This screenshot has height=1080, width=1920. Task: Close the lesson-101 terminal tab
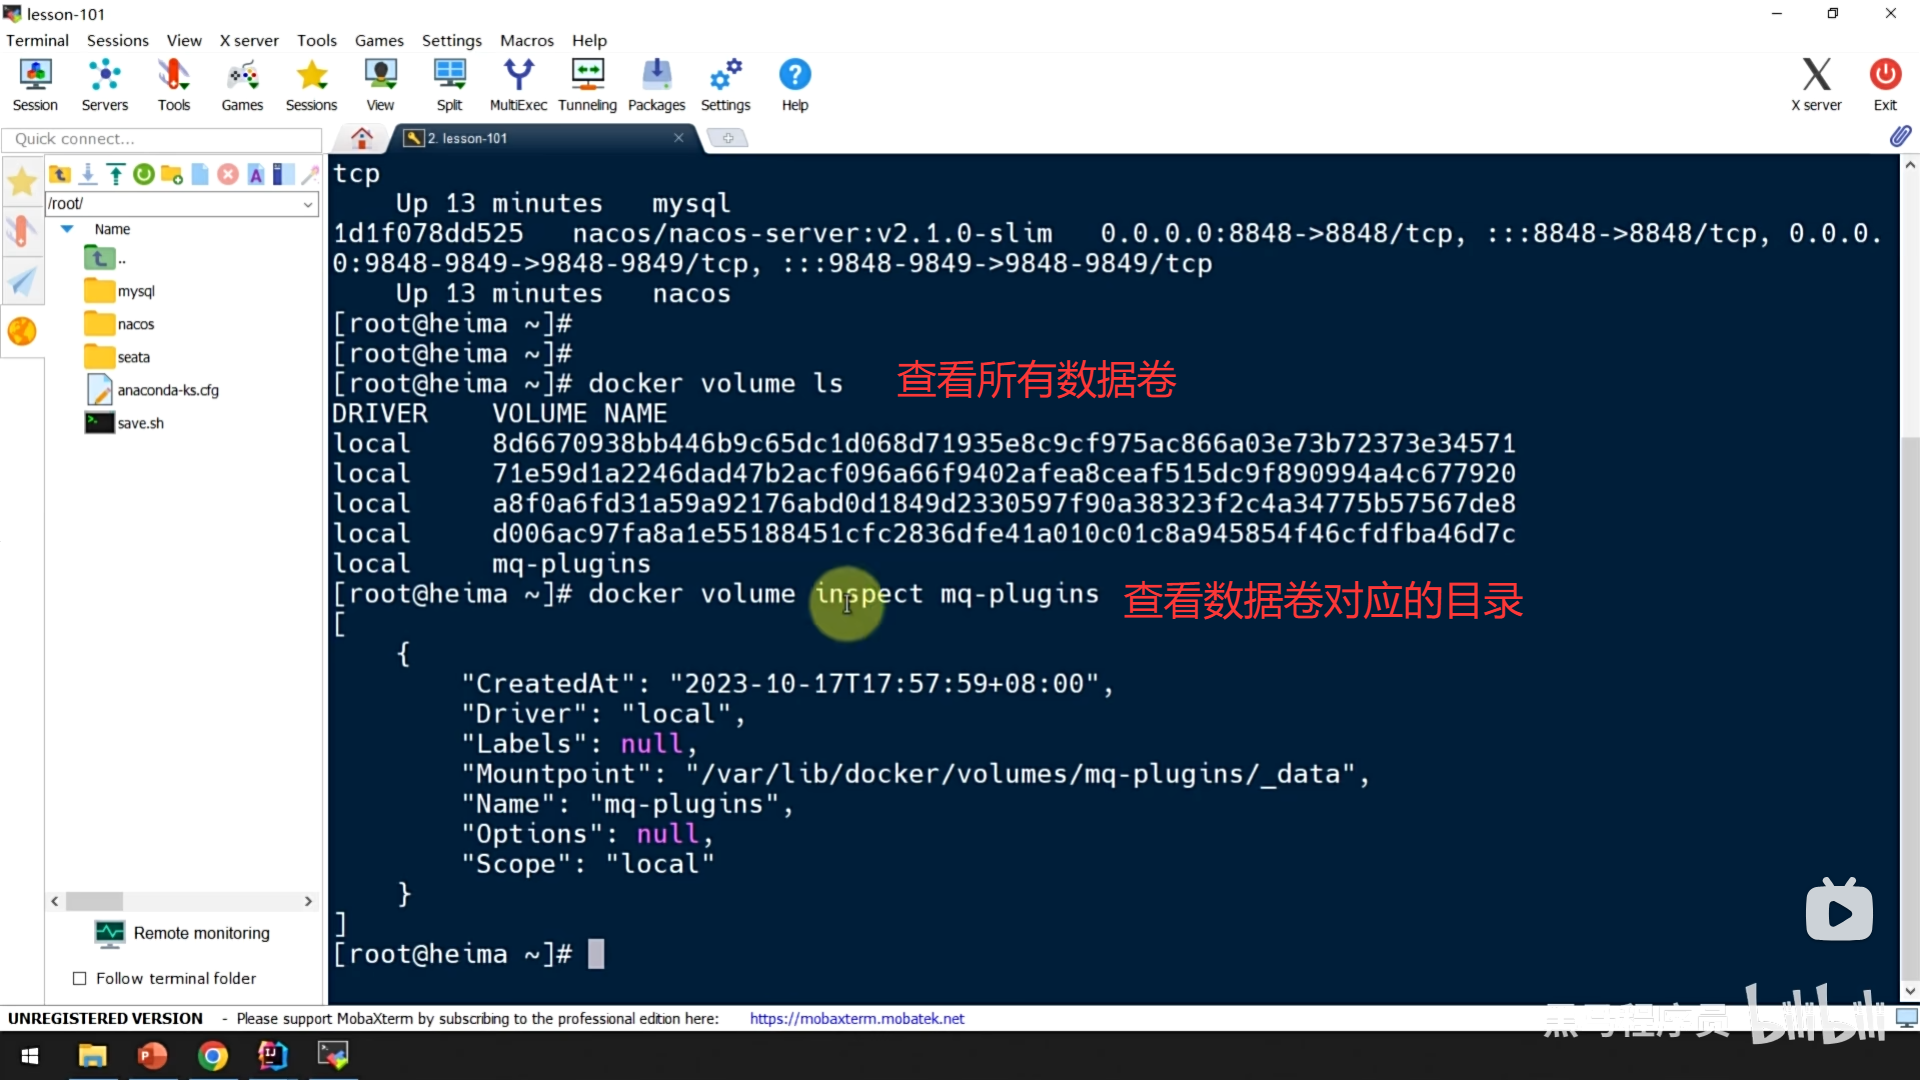(679, 138)
